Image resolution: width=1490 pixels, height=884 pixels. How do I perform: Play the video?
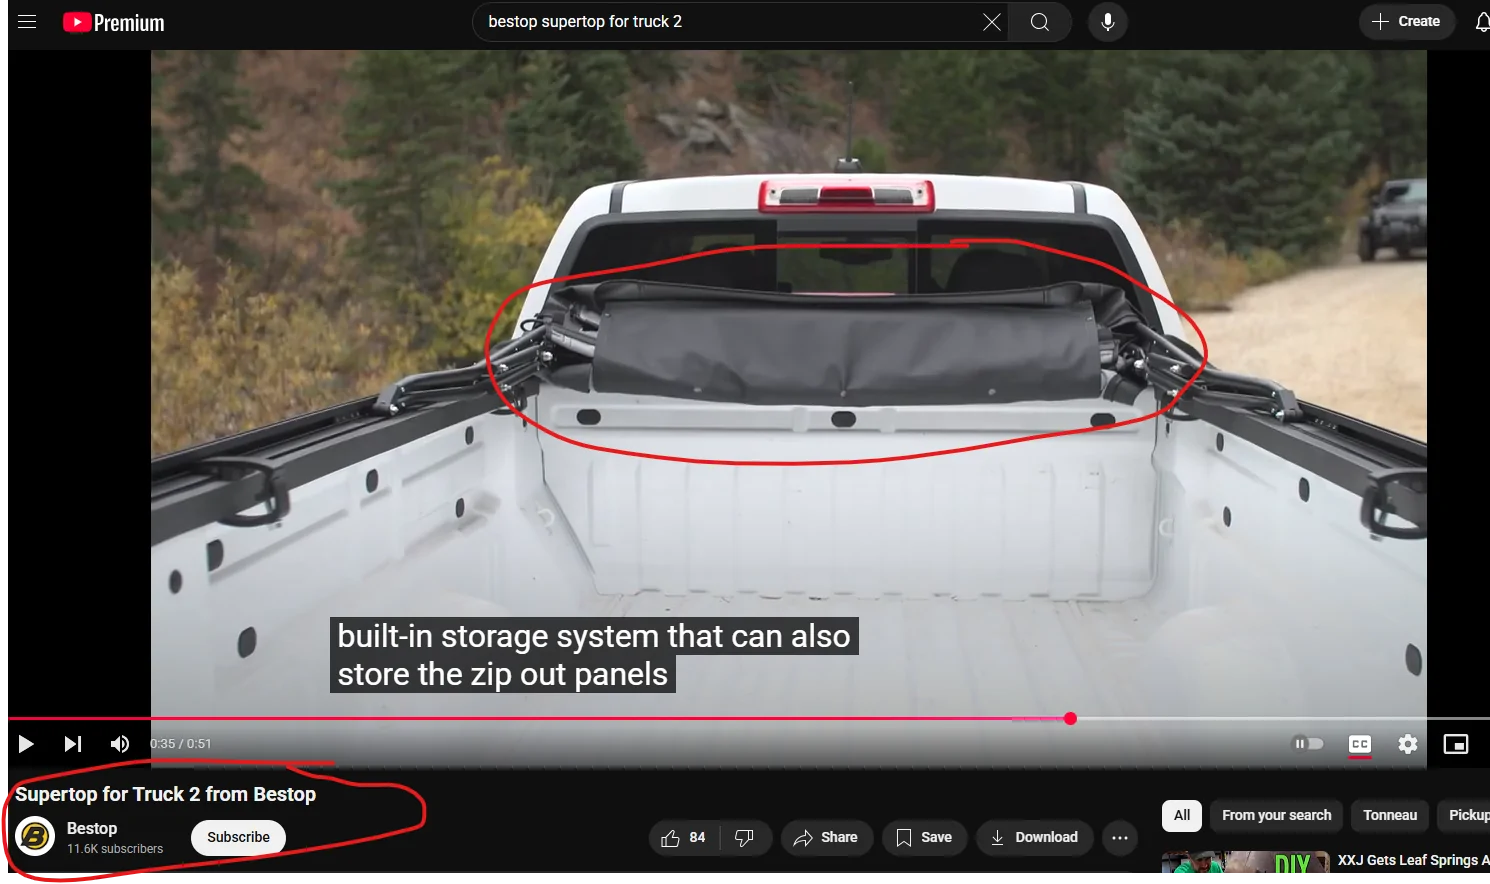coord(26,744)
